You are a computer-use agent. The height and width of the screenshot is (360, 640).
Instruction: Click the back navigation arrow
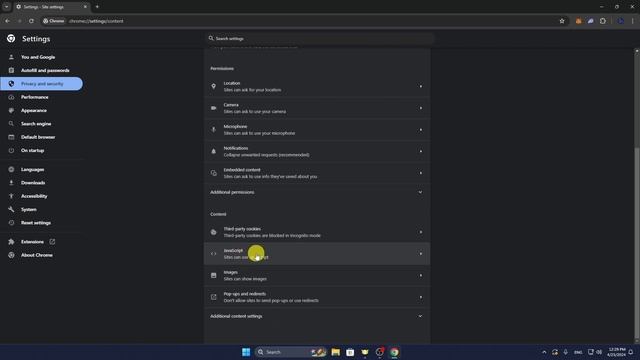coord(8,21)
